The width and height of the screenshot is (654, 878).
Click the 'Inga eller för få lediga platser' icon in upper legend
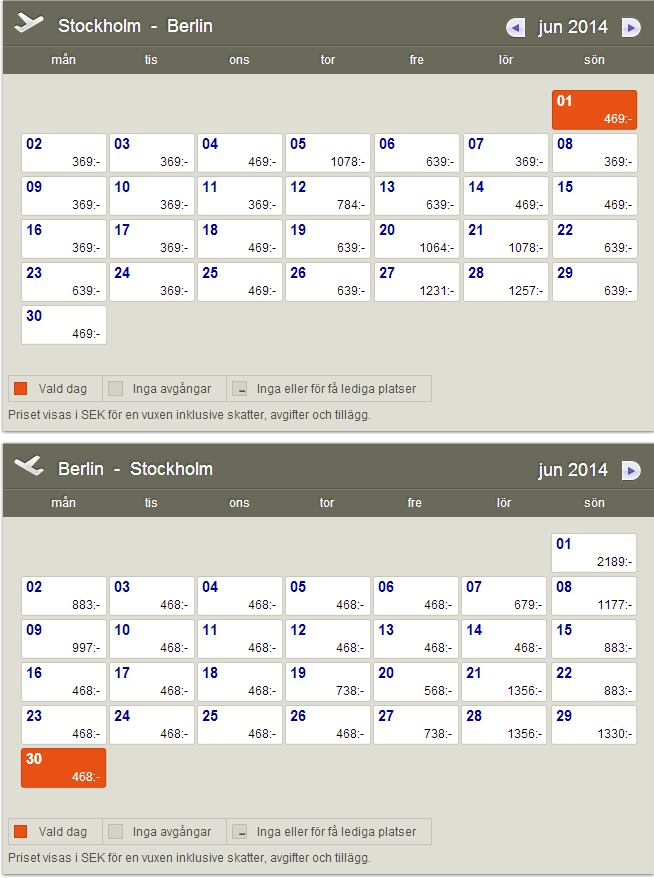(x=240, y=388)
